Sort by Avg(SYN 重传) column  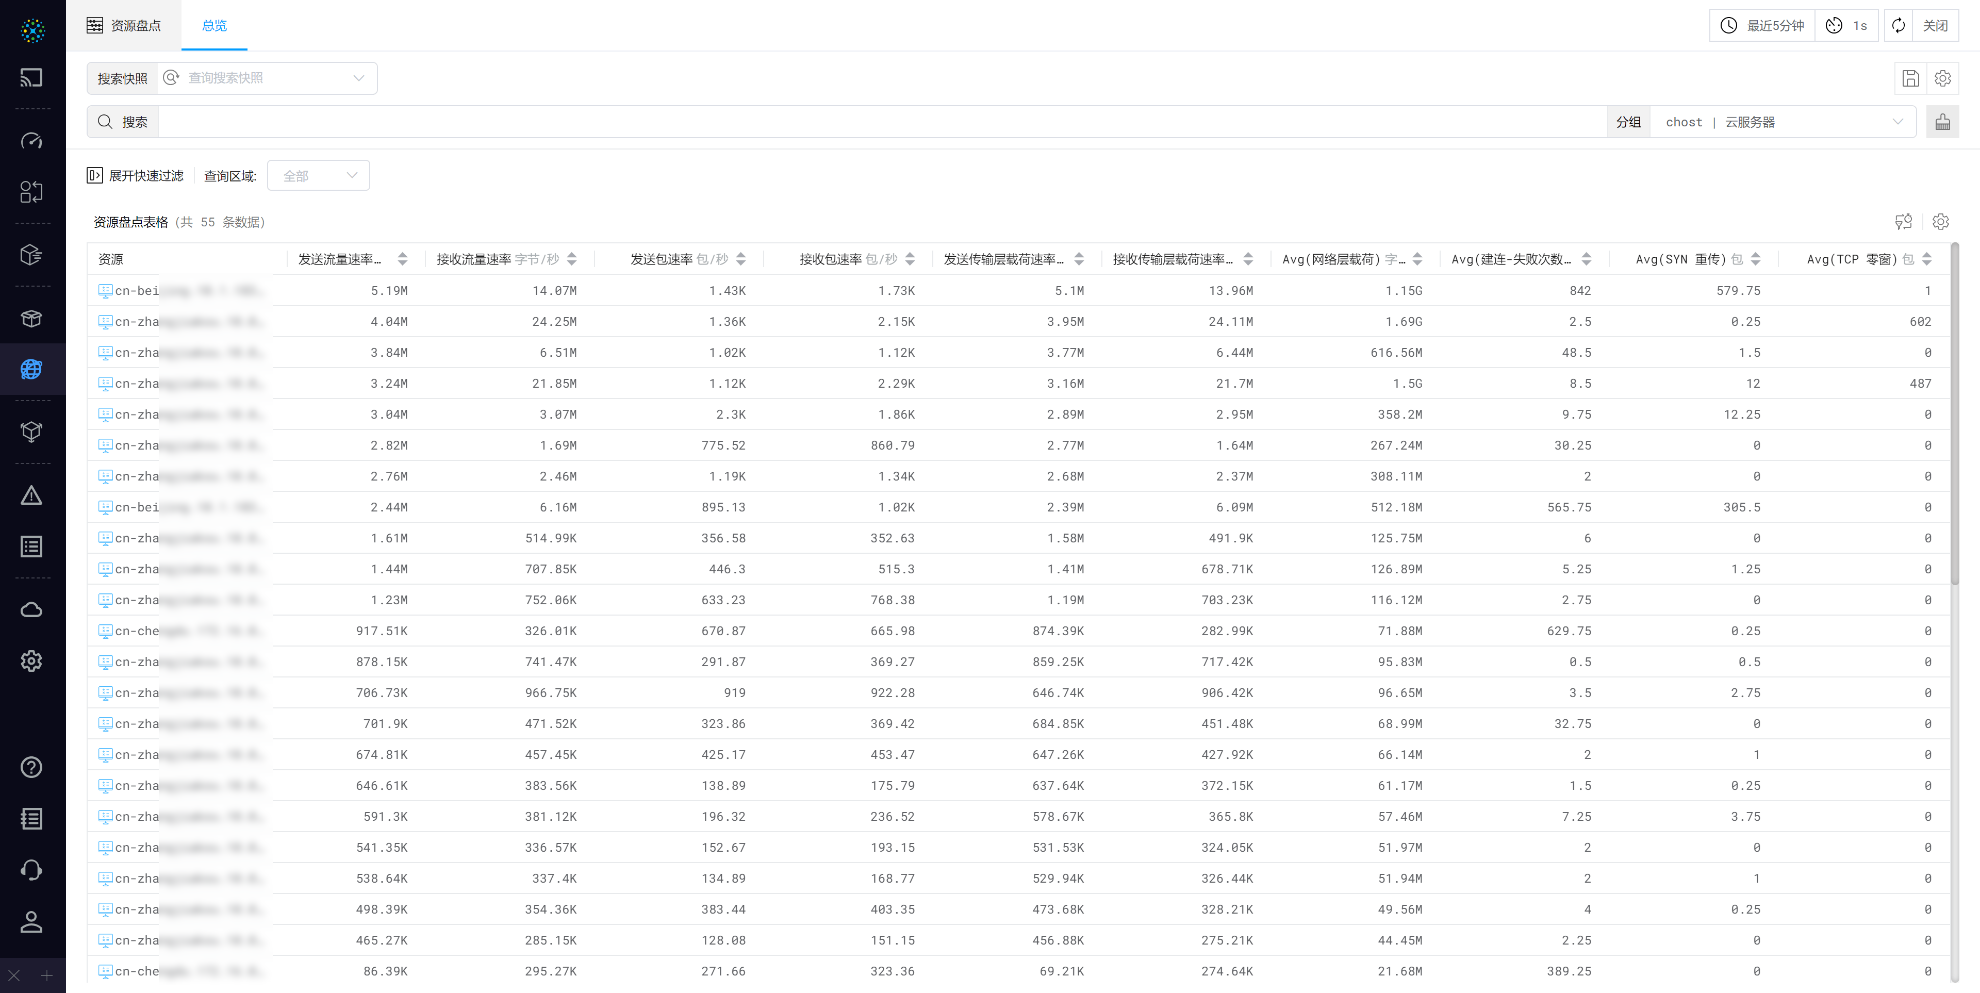coord(1755,259)
